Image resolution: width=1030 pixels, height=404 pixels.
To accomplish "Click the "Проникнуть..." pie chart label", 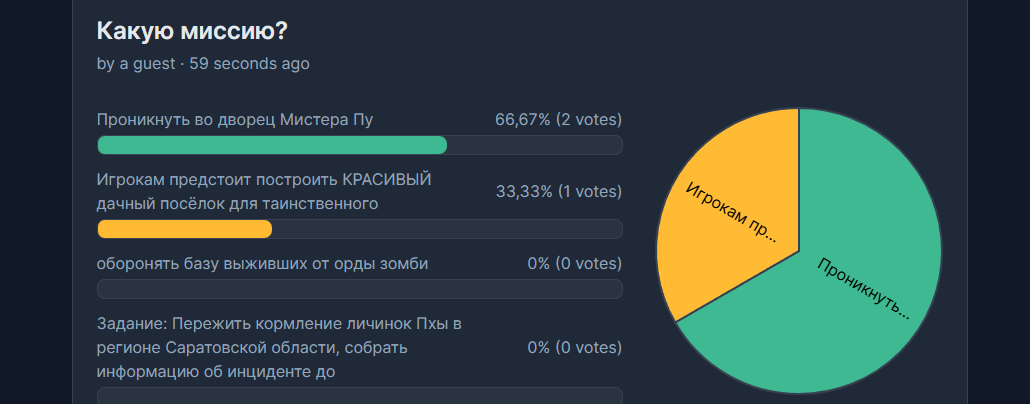I will pyautogui.click(x=864, y=288).
